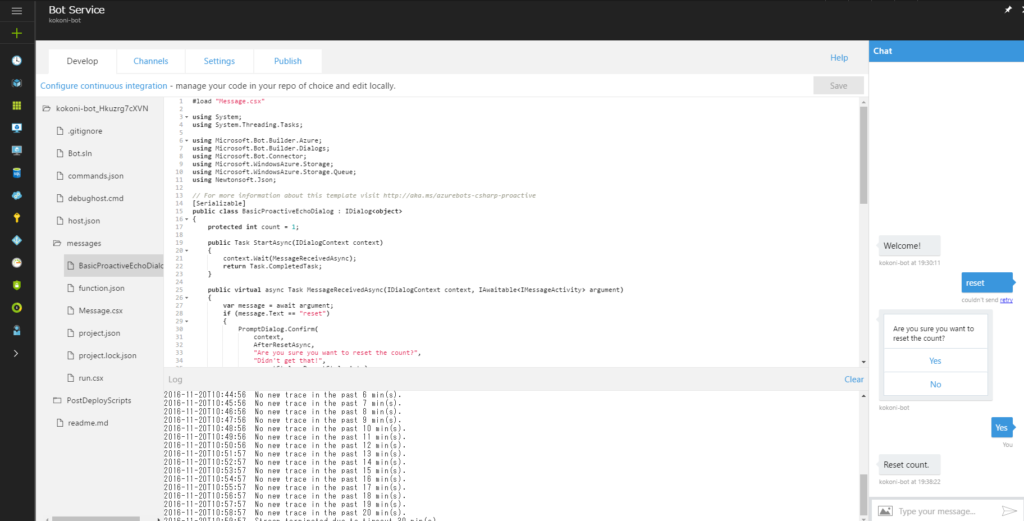The width and height of the screenshot is (1024, 521).
Task: Open Message.csx file
Action: click(101, 311)
